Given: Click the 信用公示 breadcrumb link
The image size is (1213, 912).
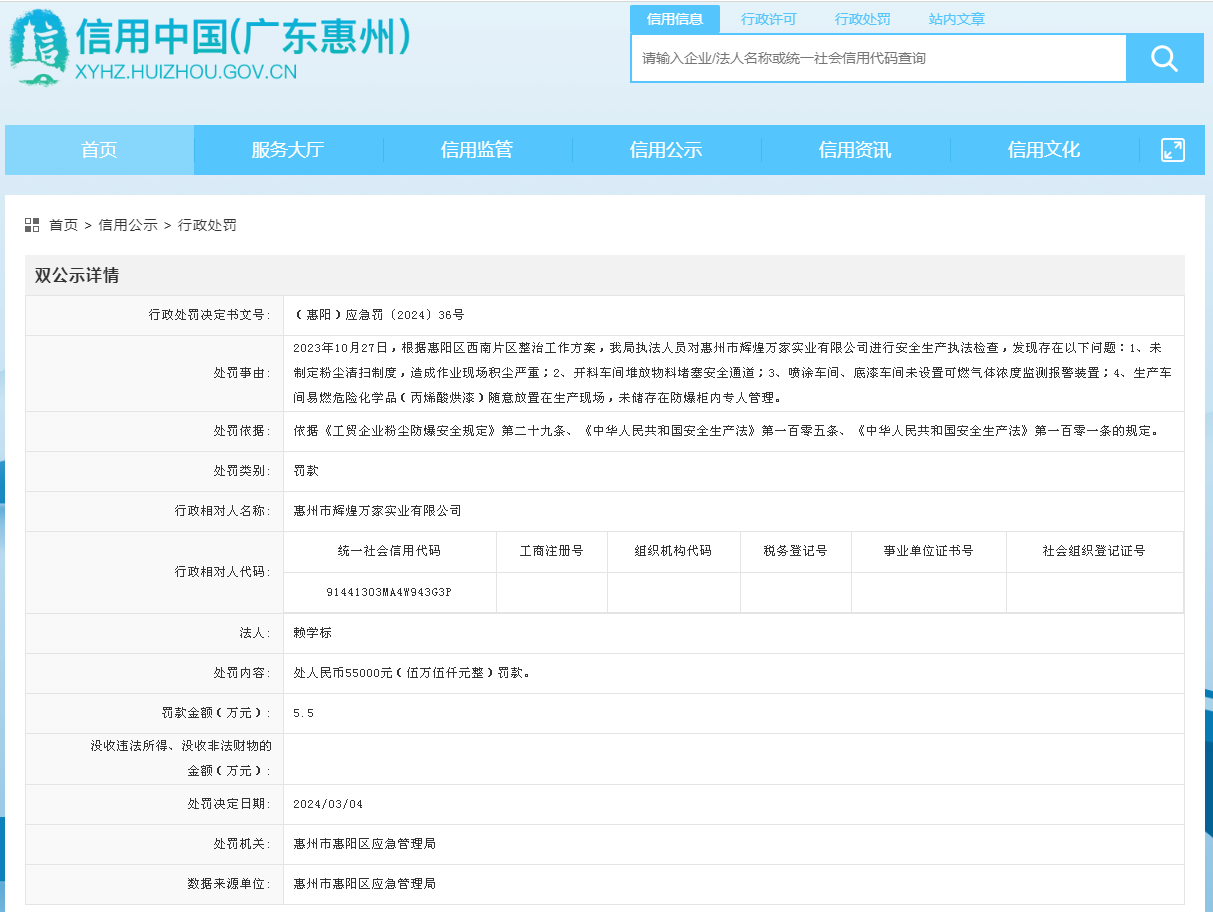Looking at the screenshot, I should (128, 225).
